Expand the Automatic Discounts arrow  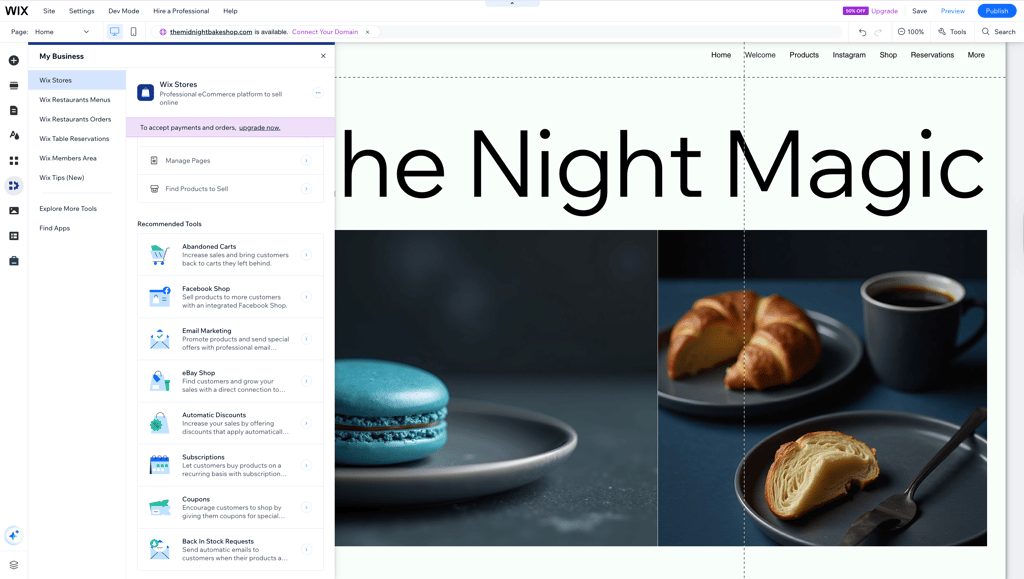click(x=306, y=423)
